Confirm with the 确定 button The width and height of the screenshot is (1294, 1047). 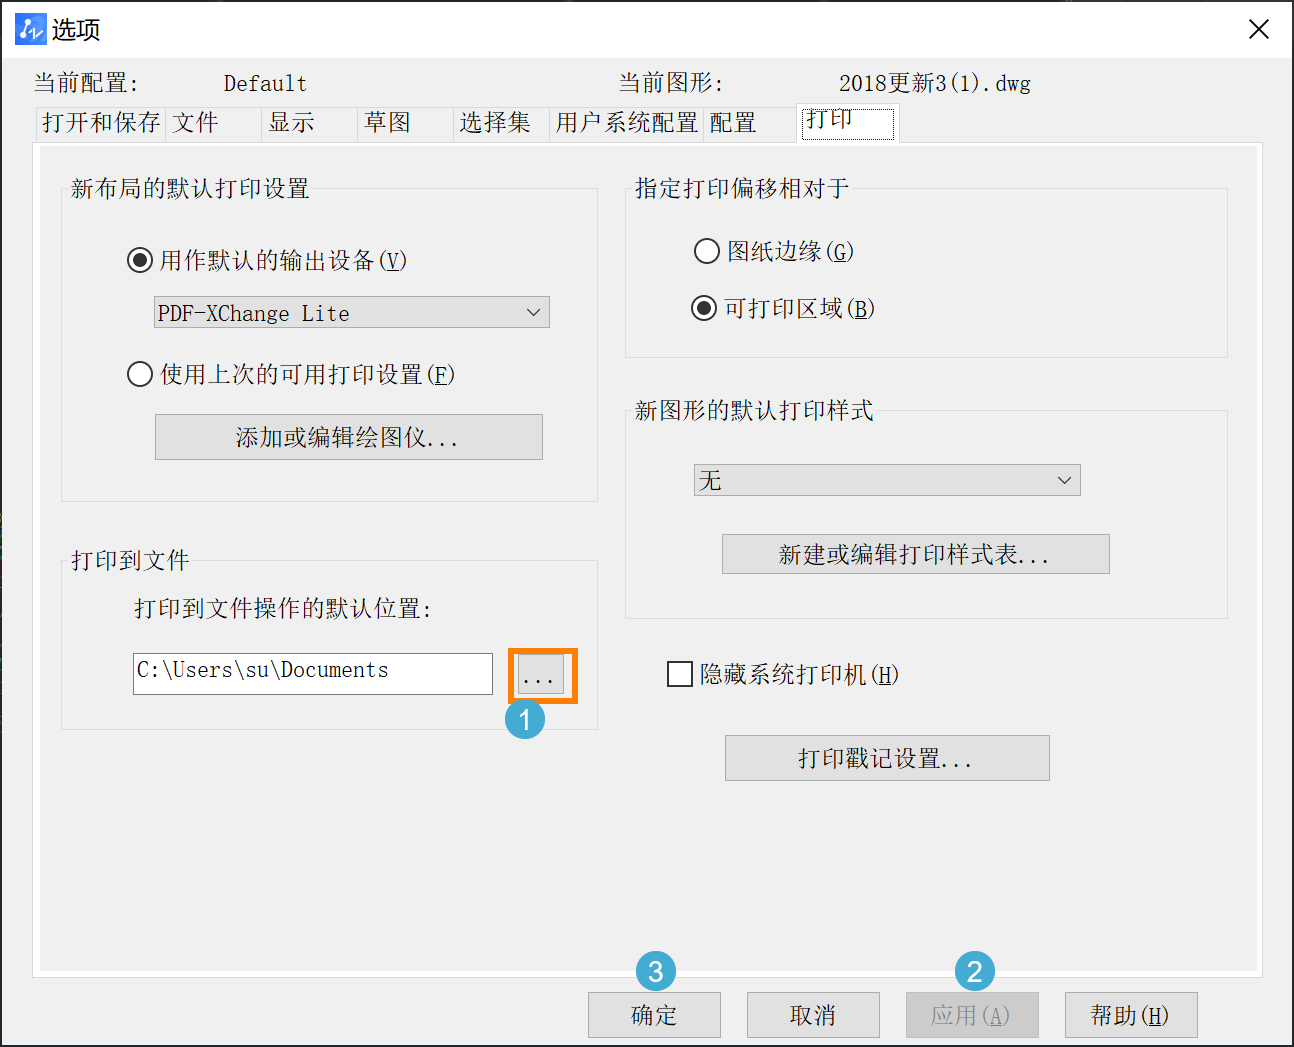654,1015
